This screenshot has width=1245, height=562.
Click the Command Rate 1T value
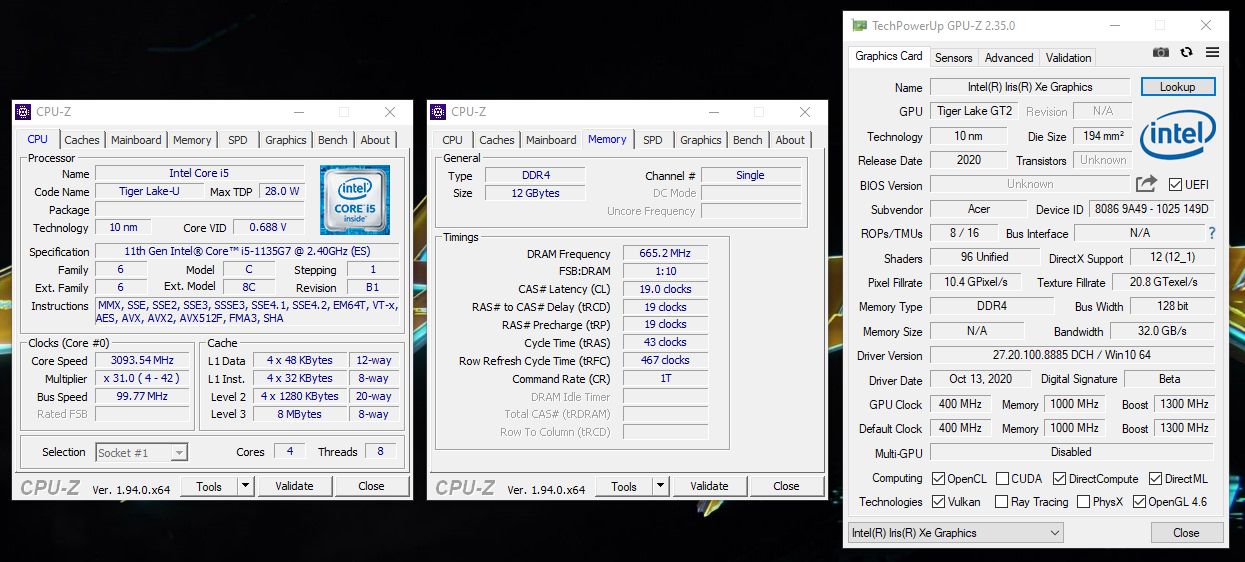665,379
